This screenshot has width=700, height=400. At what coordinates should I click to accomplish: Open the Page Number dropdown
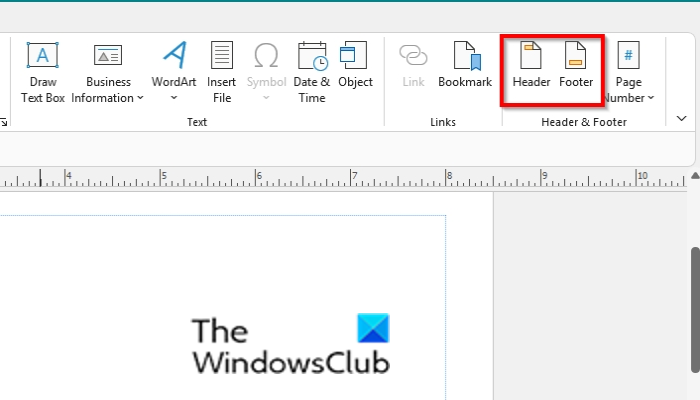pos(629,73)
